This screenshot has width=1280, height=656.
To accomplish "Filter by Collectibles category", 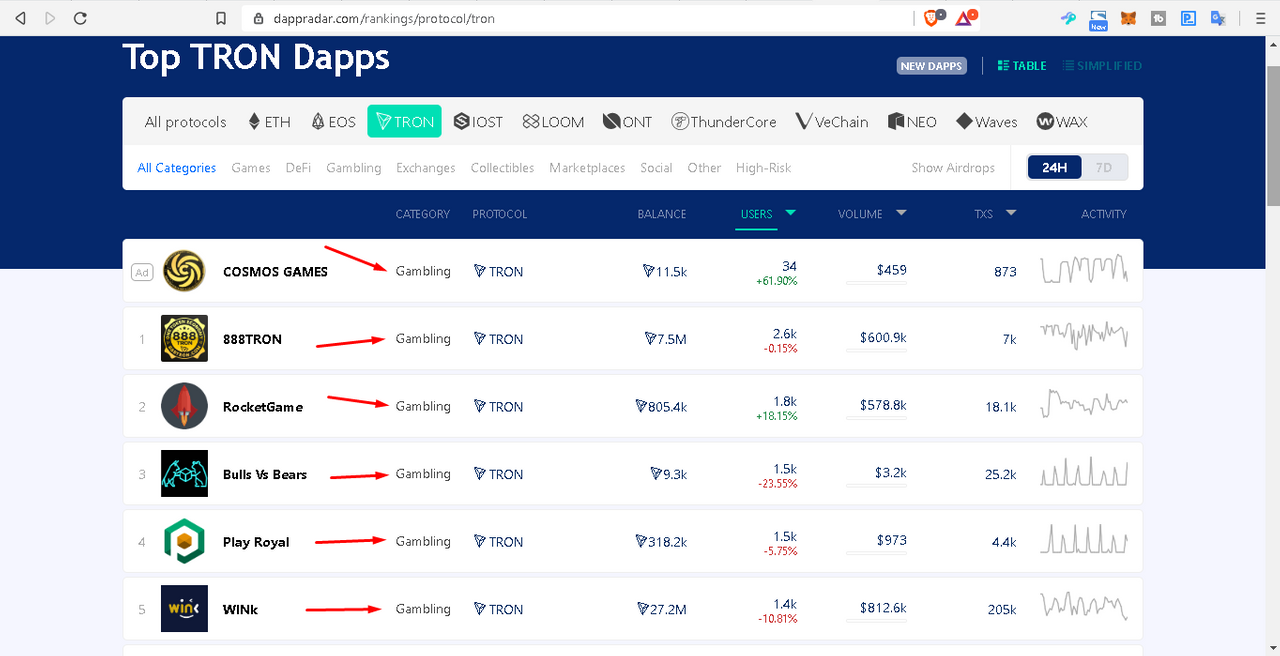I will point(502,168).
